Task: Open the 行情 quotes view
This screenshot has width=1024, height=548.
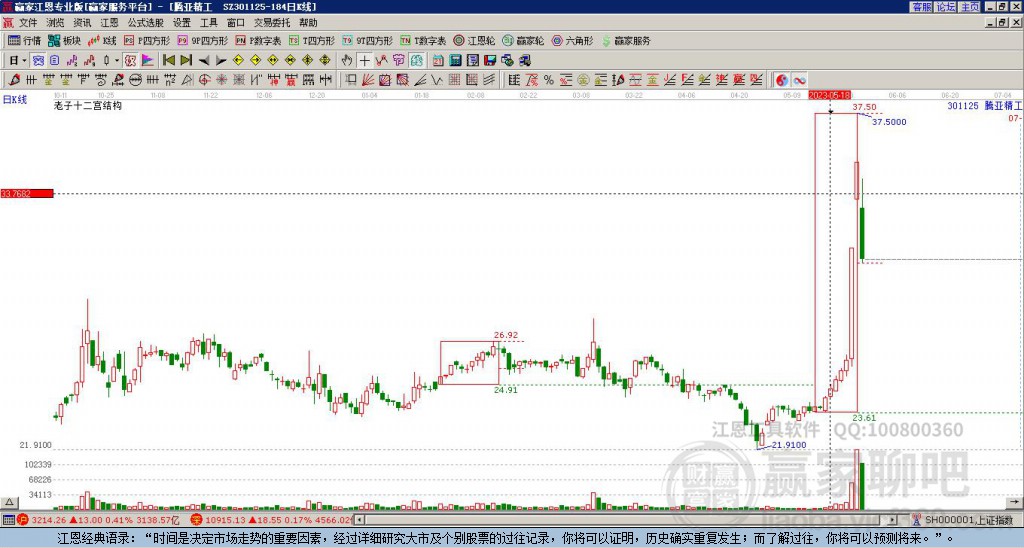Action: click(24, 40)
